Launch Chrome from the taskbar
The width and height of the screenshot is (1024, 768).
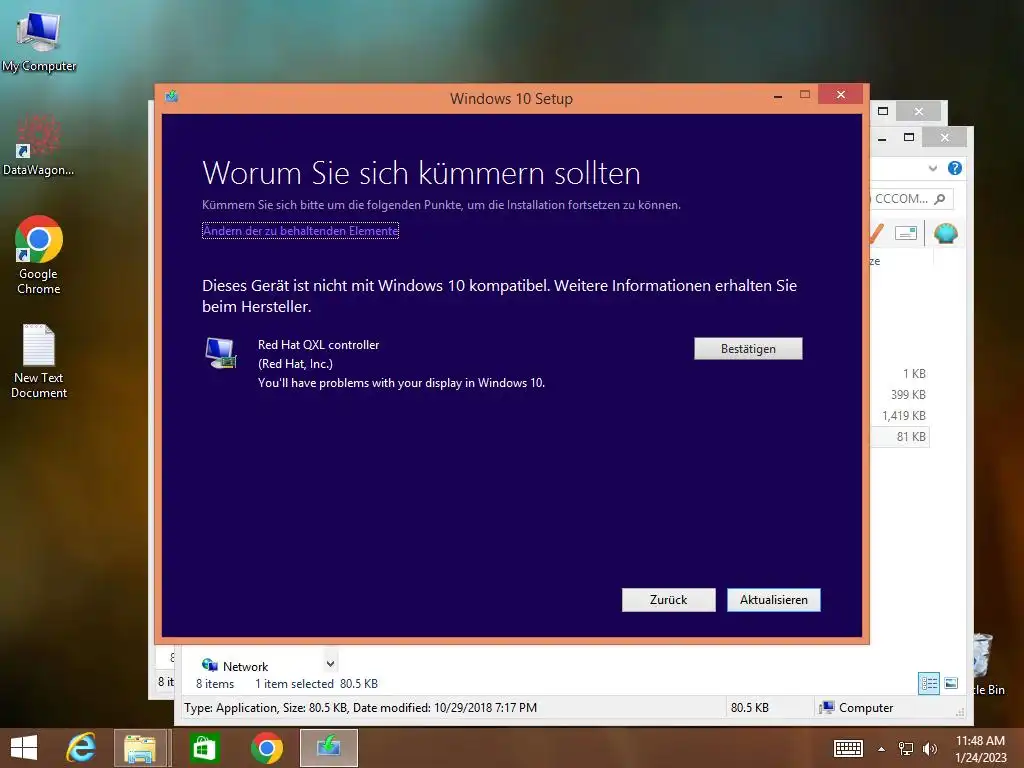[x=266, y=748]
